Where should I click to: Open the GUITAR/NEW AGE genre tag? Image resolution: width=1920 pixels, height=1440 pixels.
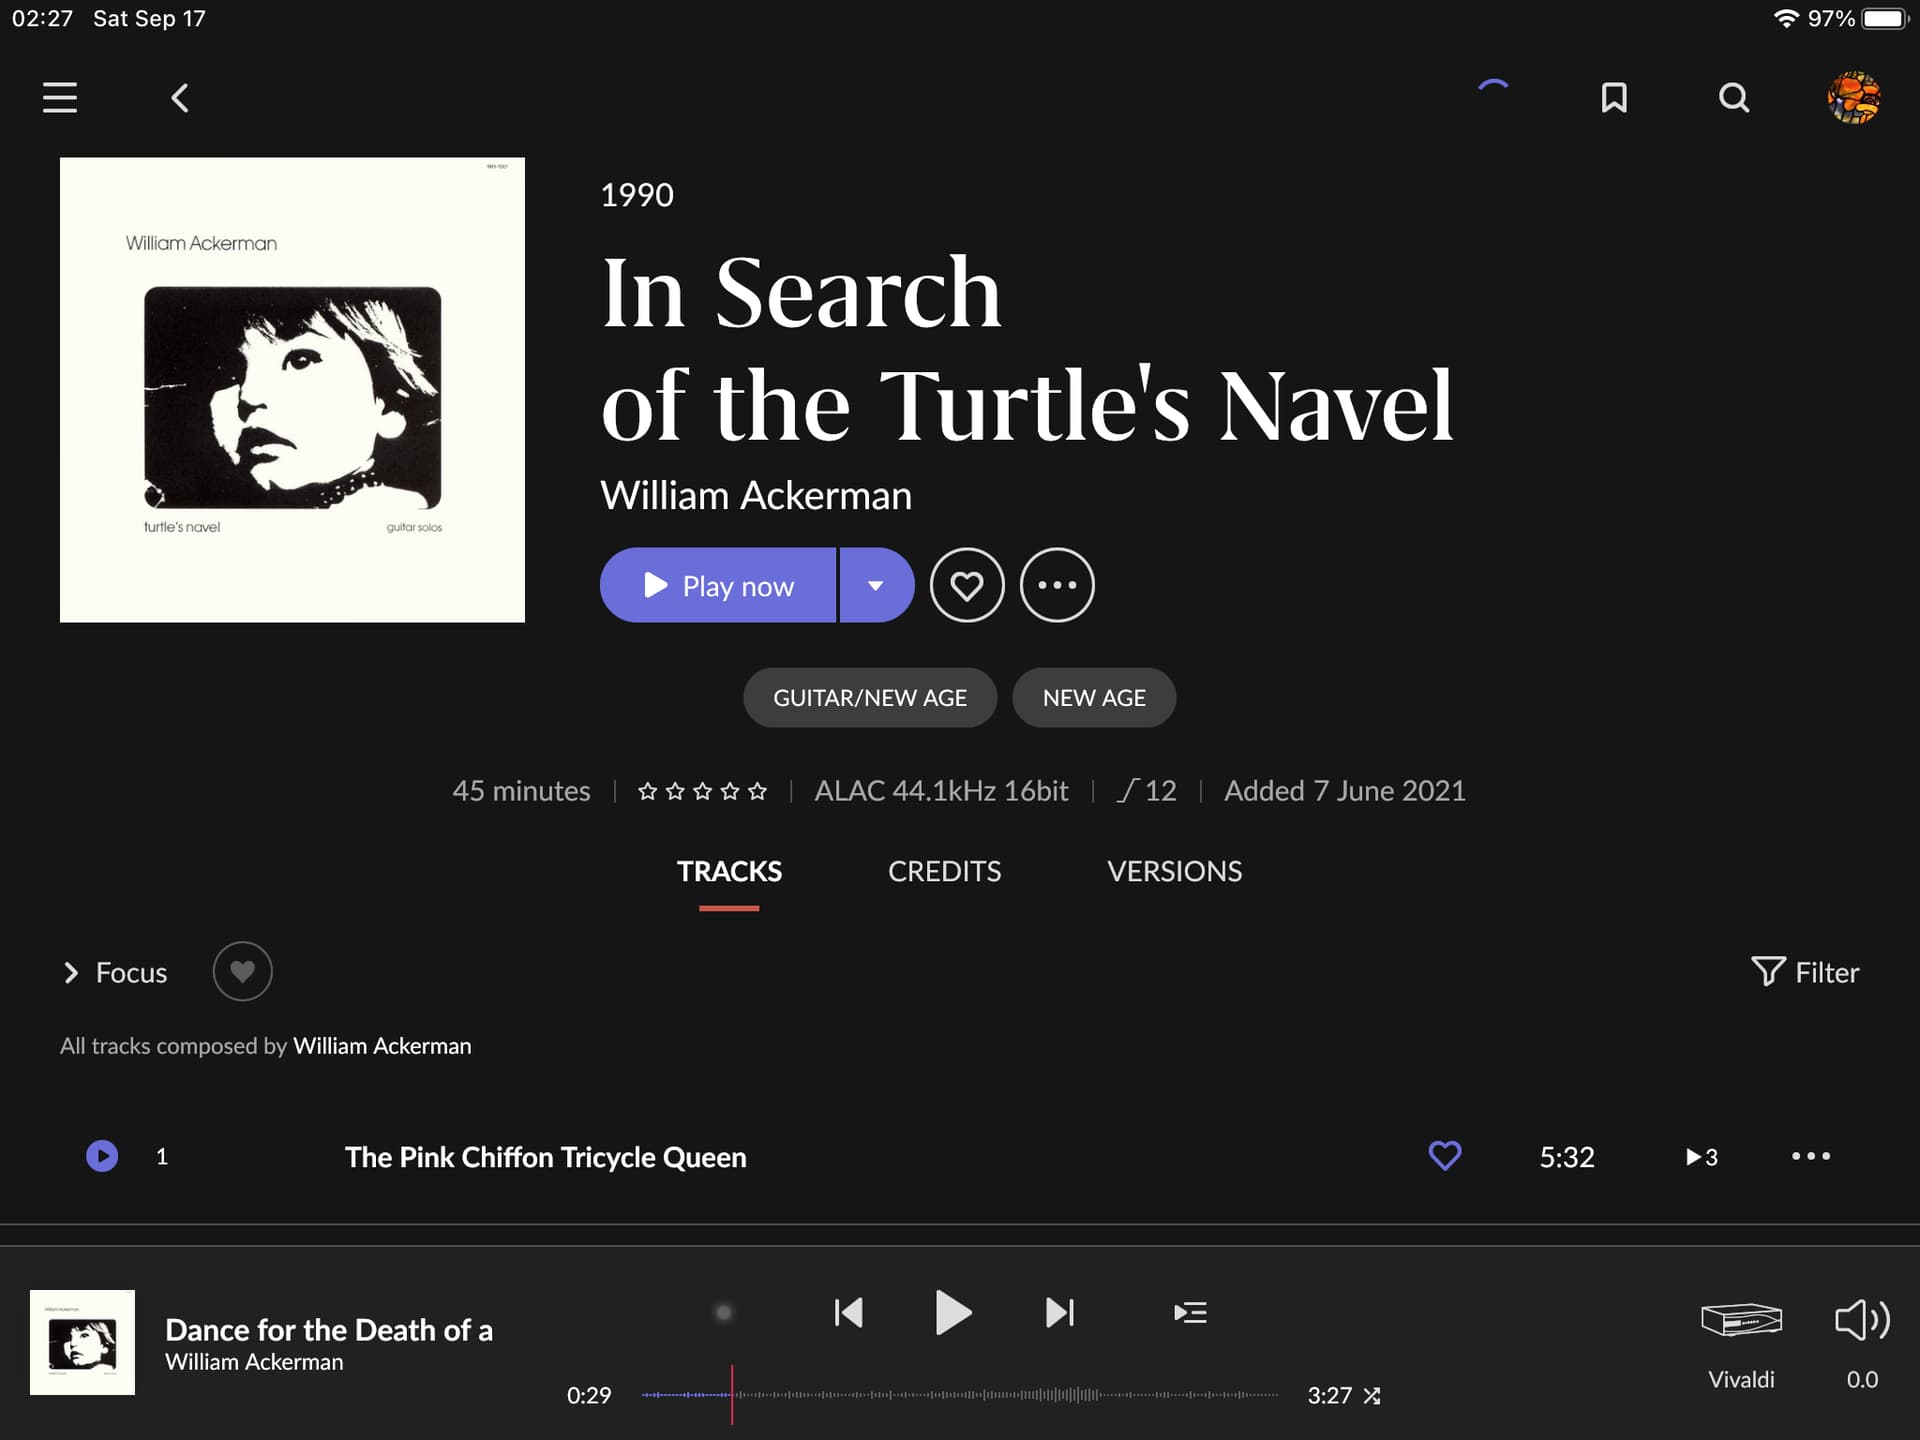click(870, 697)
